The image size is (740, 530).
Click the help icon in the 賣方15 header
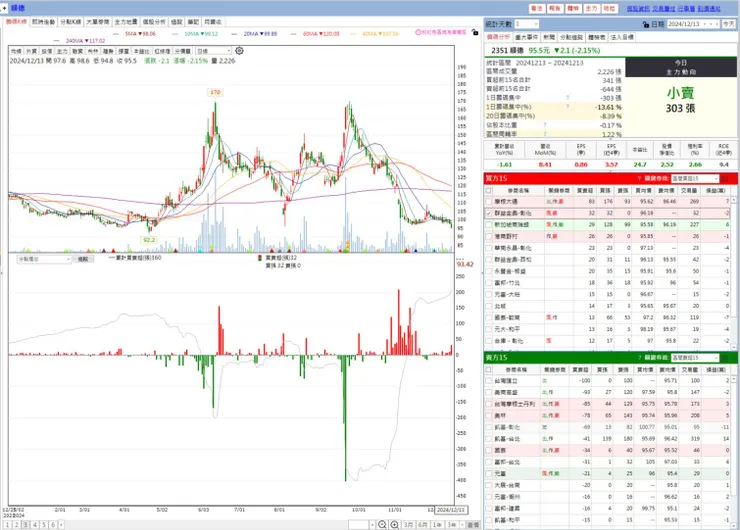coord(639,358)
